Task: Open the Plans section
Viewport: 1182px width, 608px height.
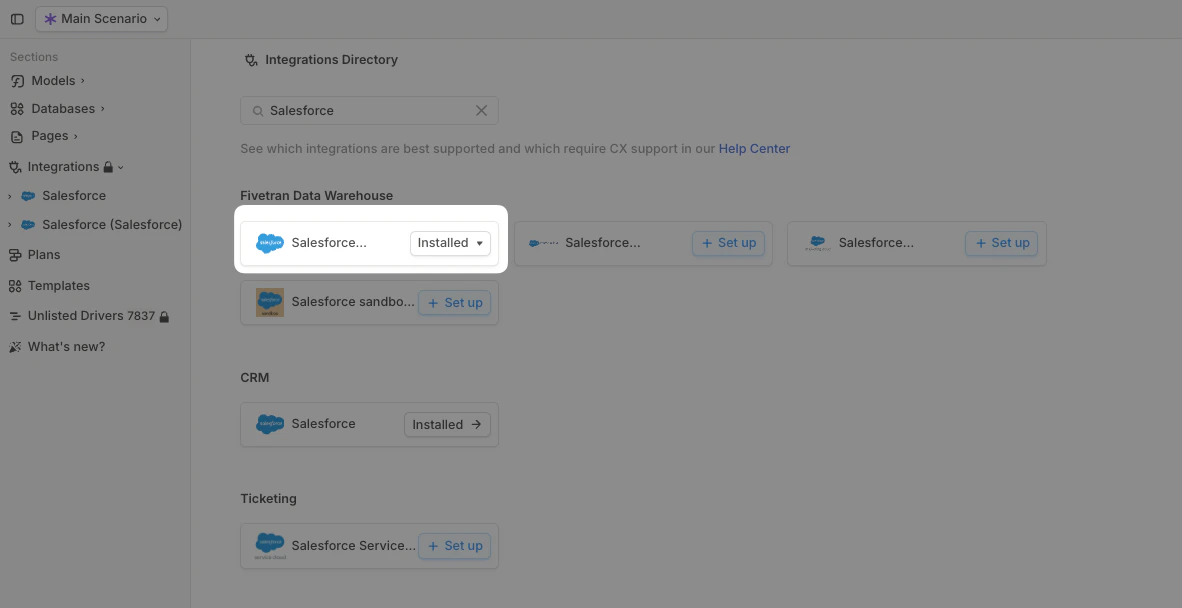Action: point(44,255)
